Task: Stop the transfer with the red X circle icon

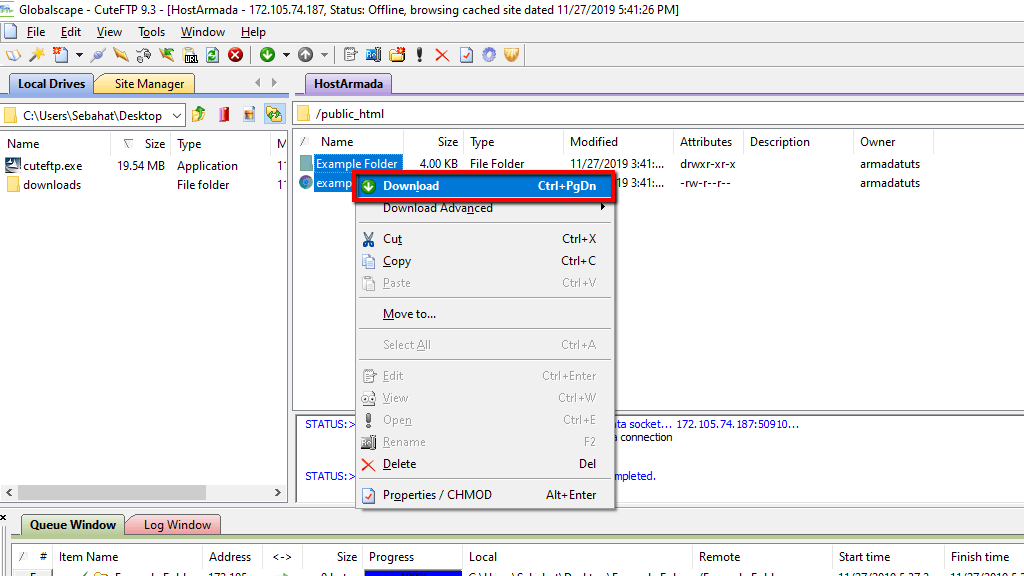Action: 235,56
